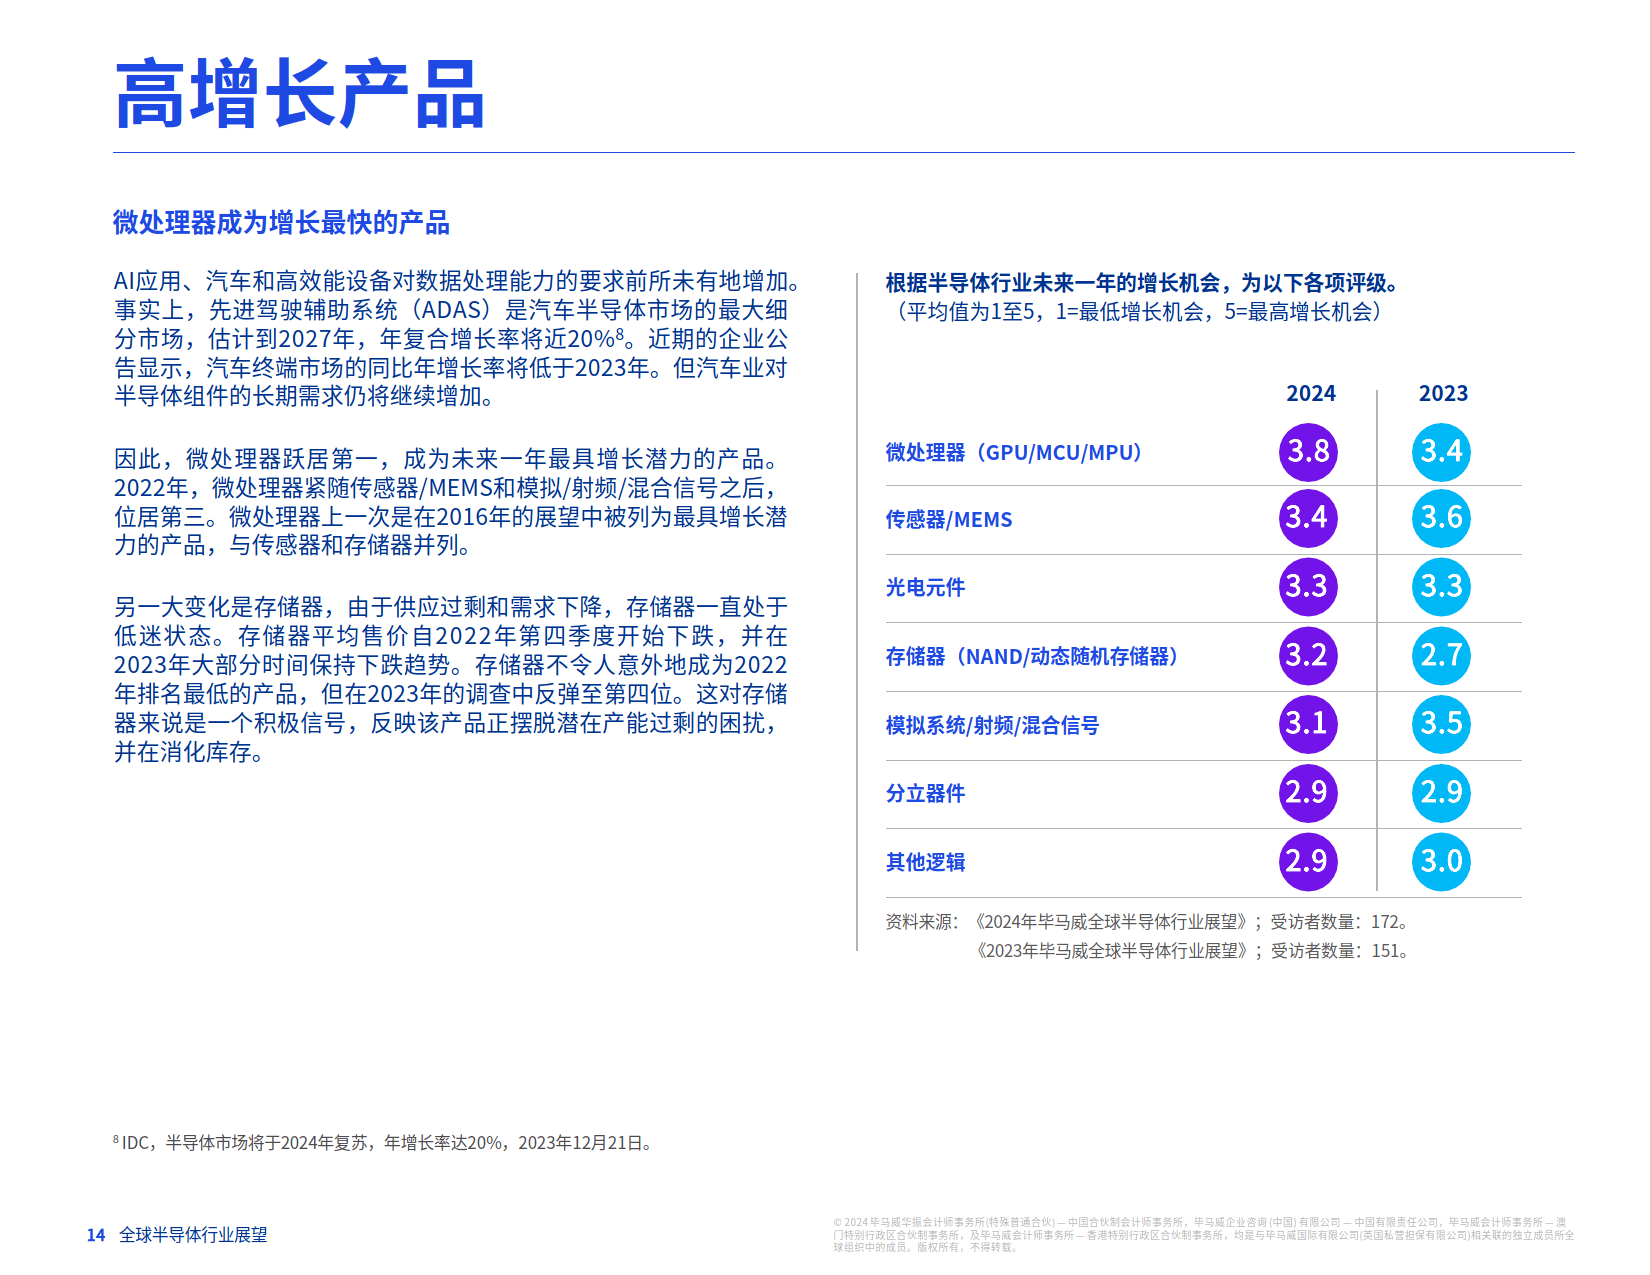
Task: Select the blue 2.7 circle in 存储器 row
Action: point(1441,657)
